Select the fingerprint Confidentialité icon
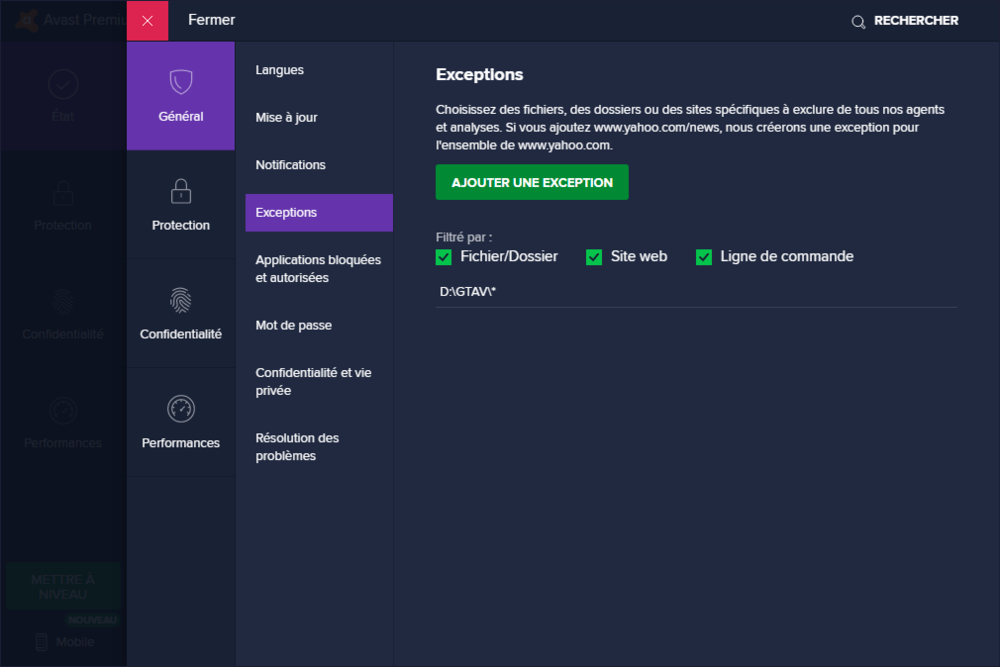 [181, 300]
